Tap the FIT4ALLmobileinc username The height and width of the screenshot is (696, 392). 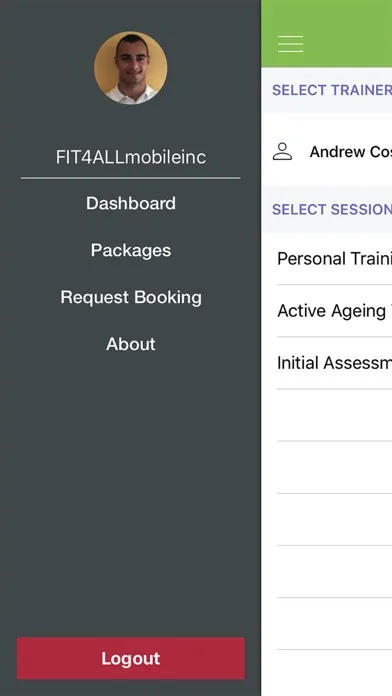point(131,157)
